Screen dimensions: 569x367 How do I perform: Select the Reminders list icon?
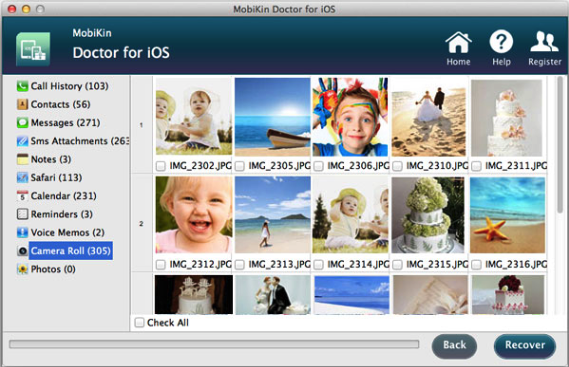coord(22,214)
